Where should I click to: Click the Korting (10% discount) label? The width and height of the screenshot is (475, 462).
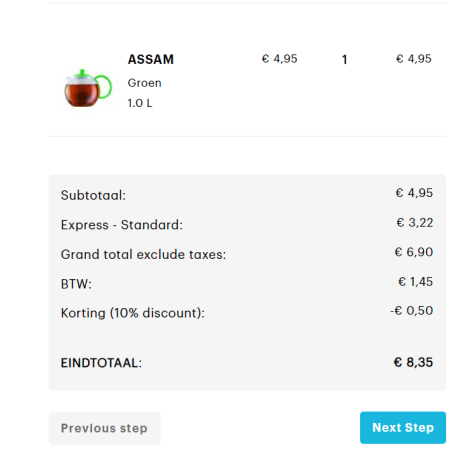[x=133, y=313]
